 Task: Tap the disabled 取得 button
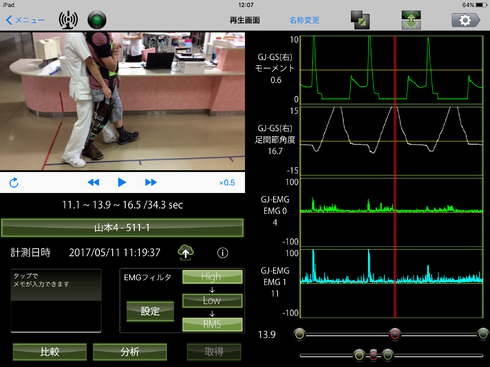pyautogui.click(x=214, y=352)
